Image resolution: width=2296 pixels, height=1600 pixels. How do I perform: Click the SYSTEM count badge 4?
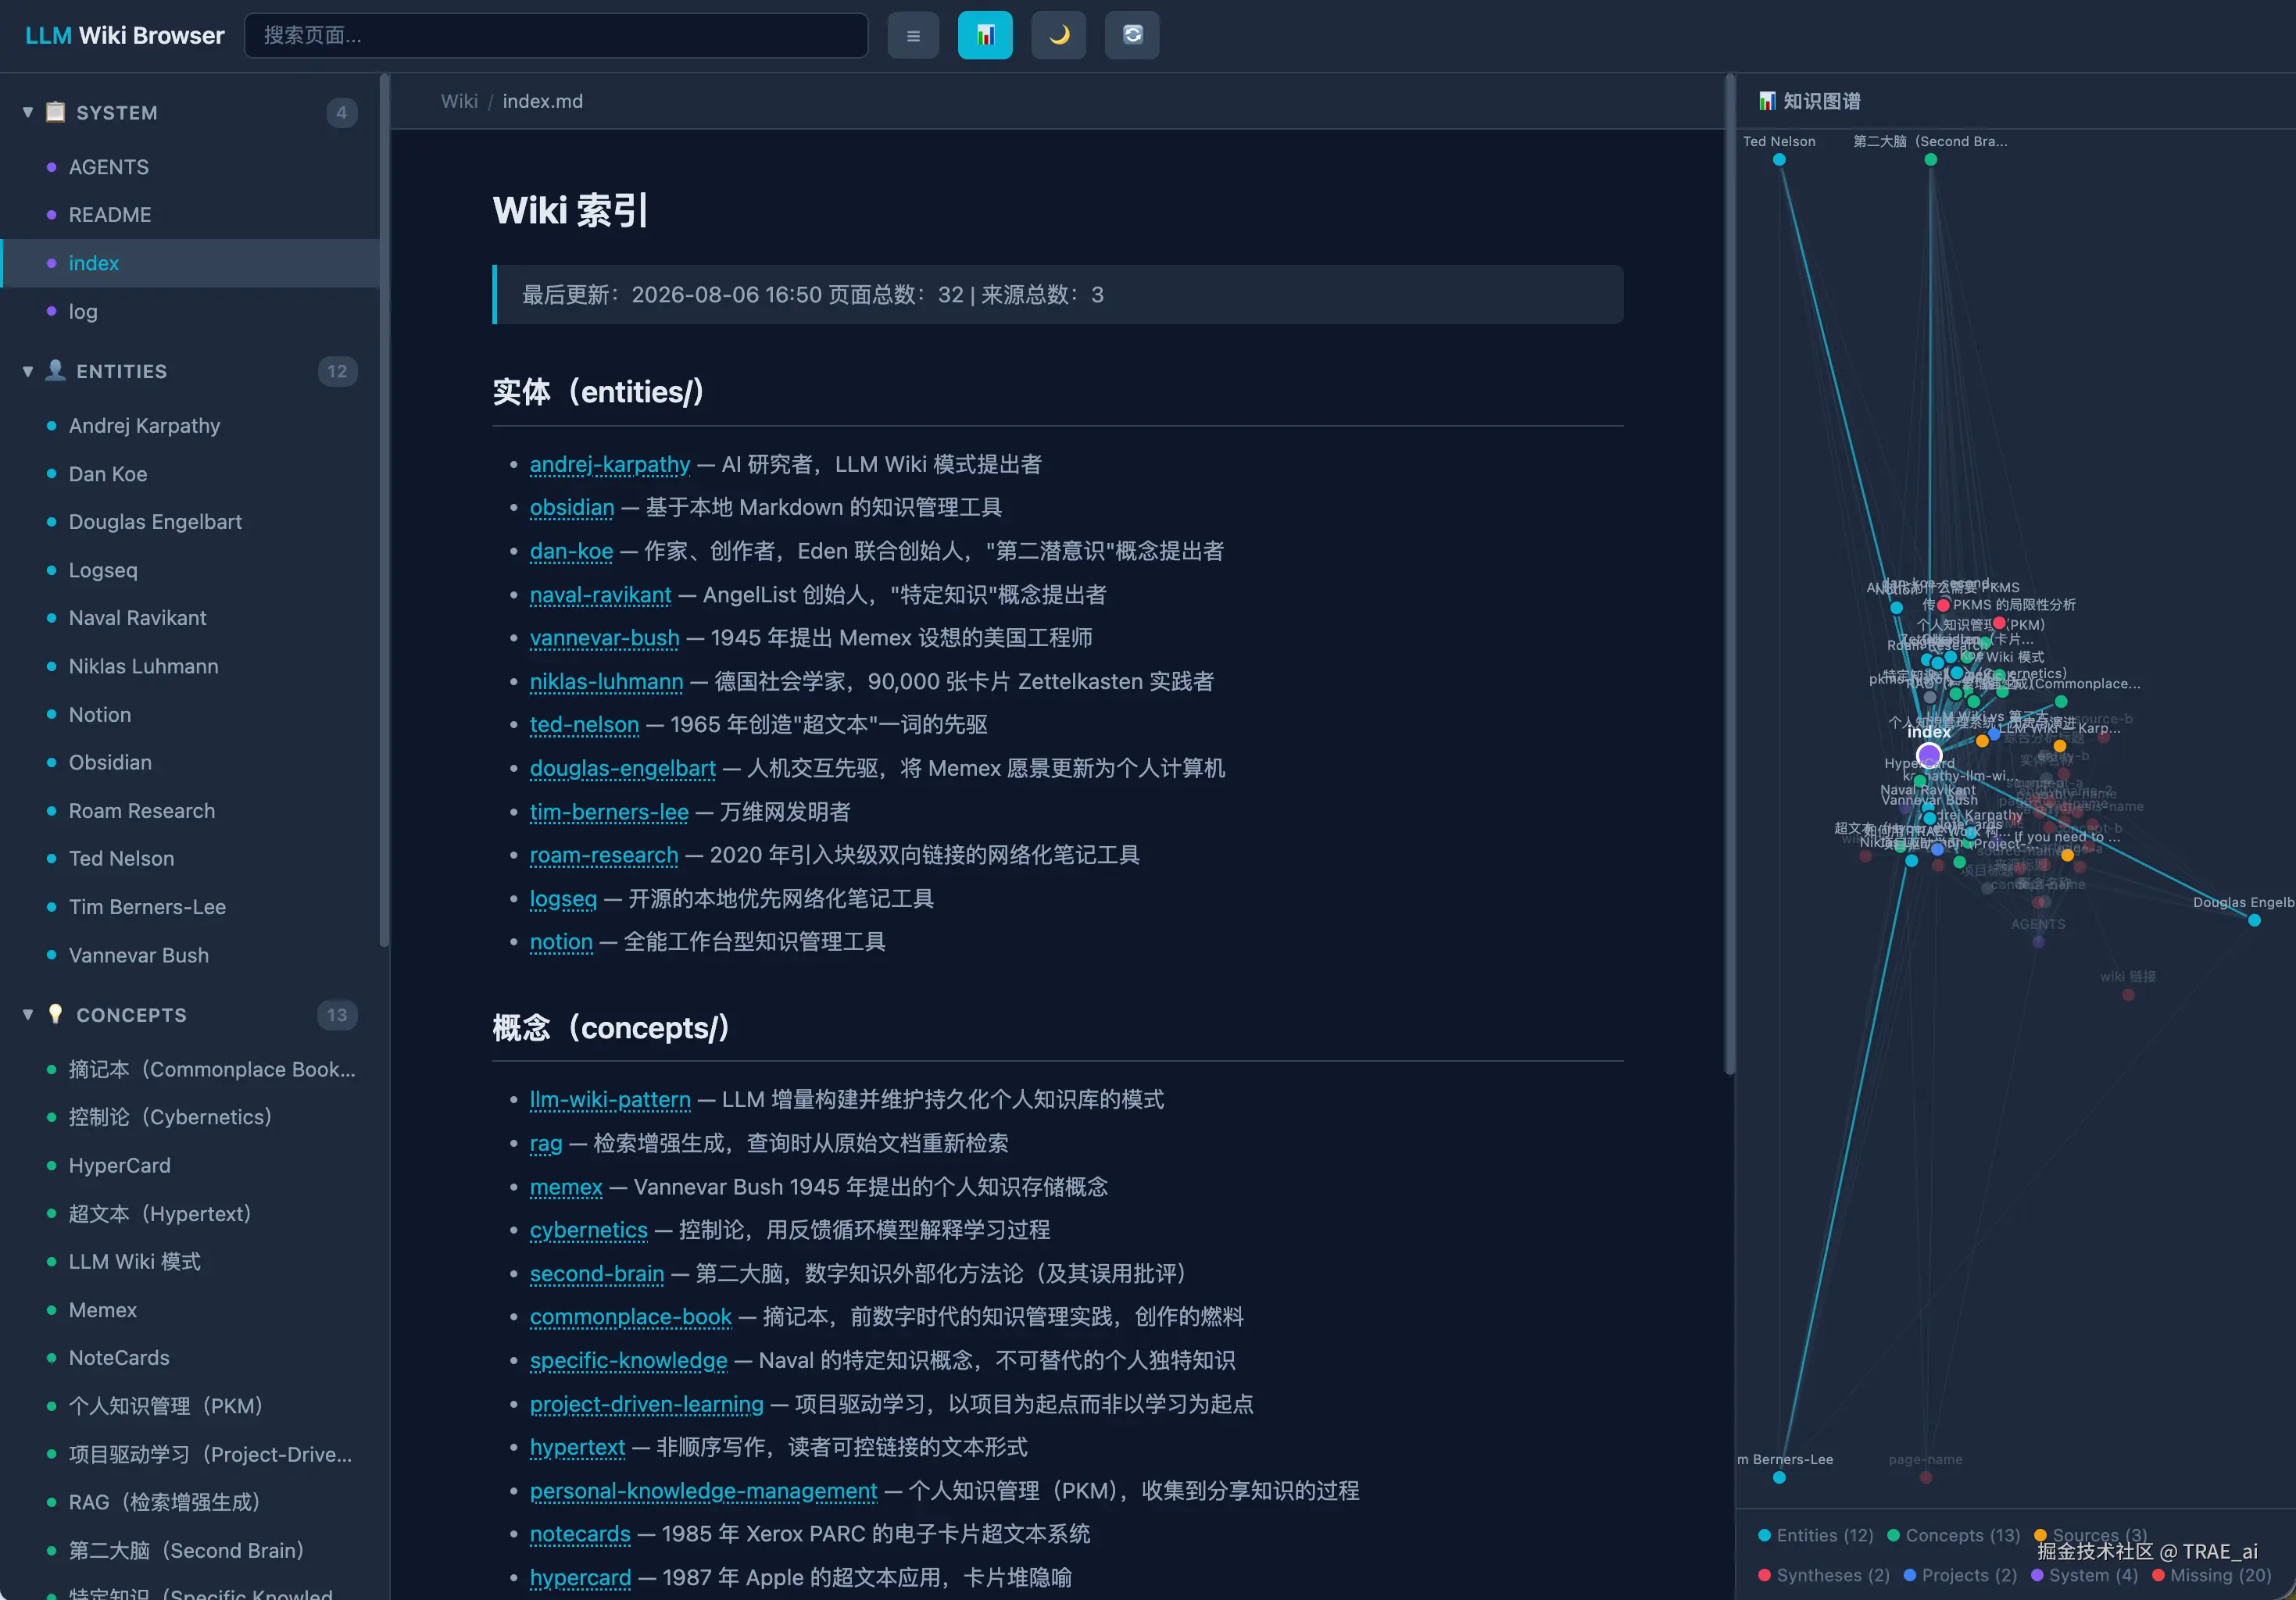(x=341, y=113)
